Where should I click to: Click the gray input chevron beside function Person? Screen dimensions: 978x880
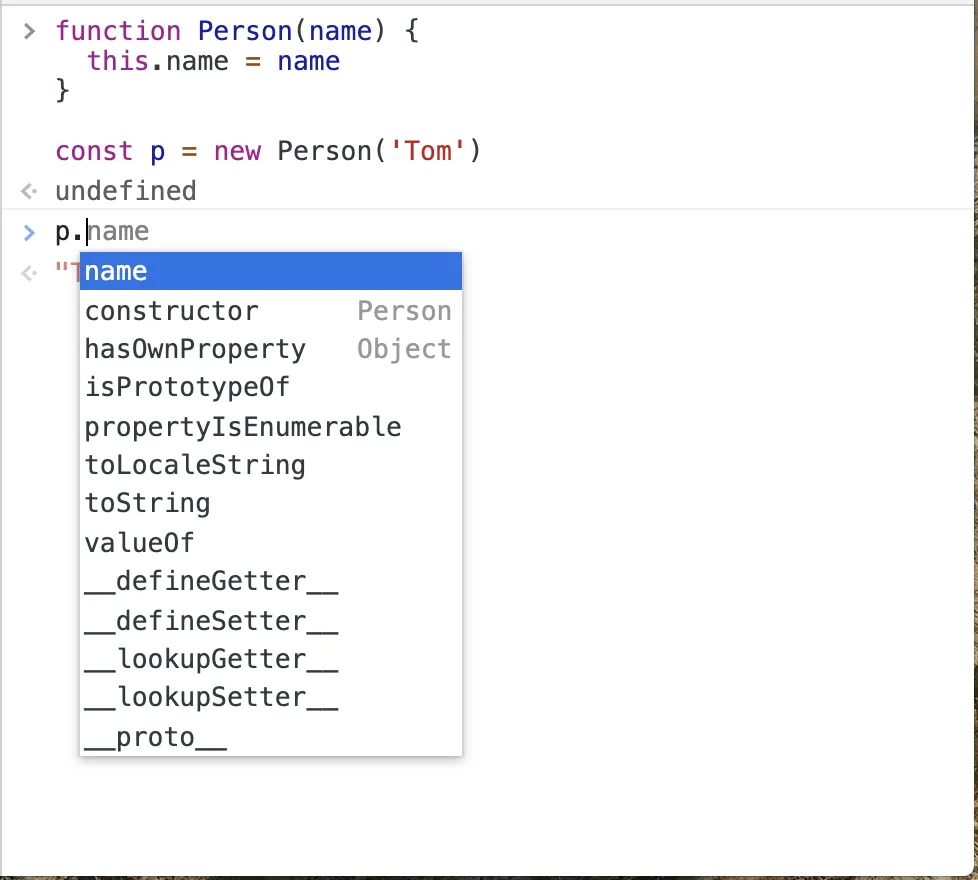[x=29, y=31]
